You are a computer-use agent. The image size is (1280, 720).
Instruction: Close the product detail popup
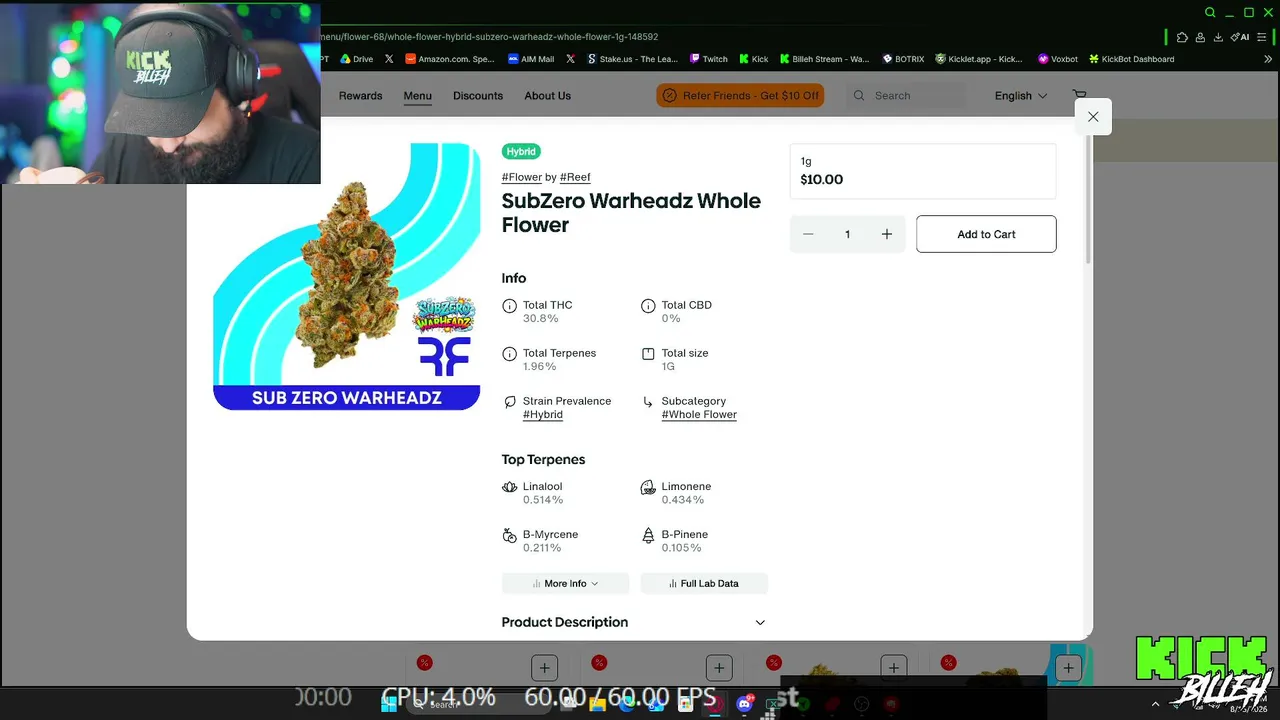pyautogui.click(x=1093, y=117)
